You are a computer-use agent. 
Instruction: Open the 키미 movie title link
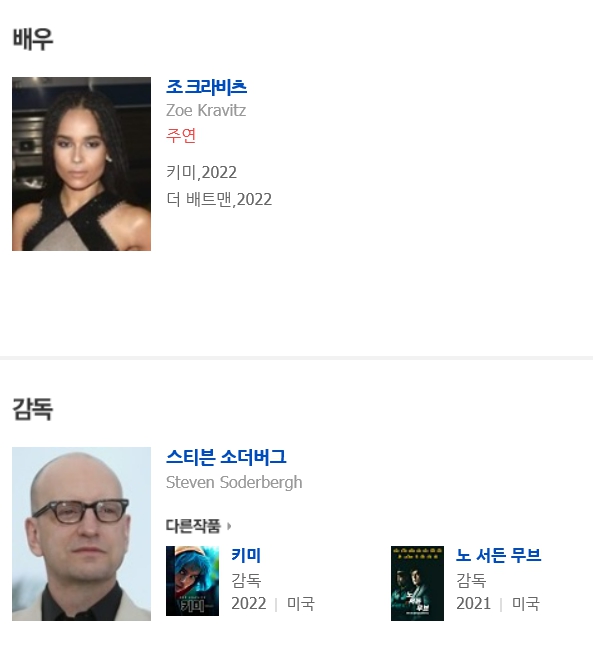246,555
